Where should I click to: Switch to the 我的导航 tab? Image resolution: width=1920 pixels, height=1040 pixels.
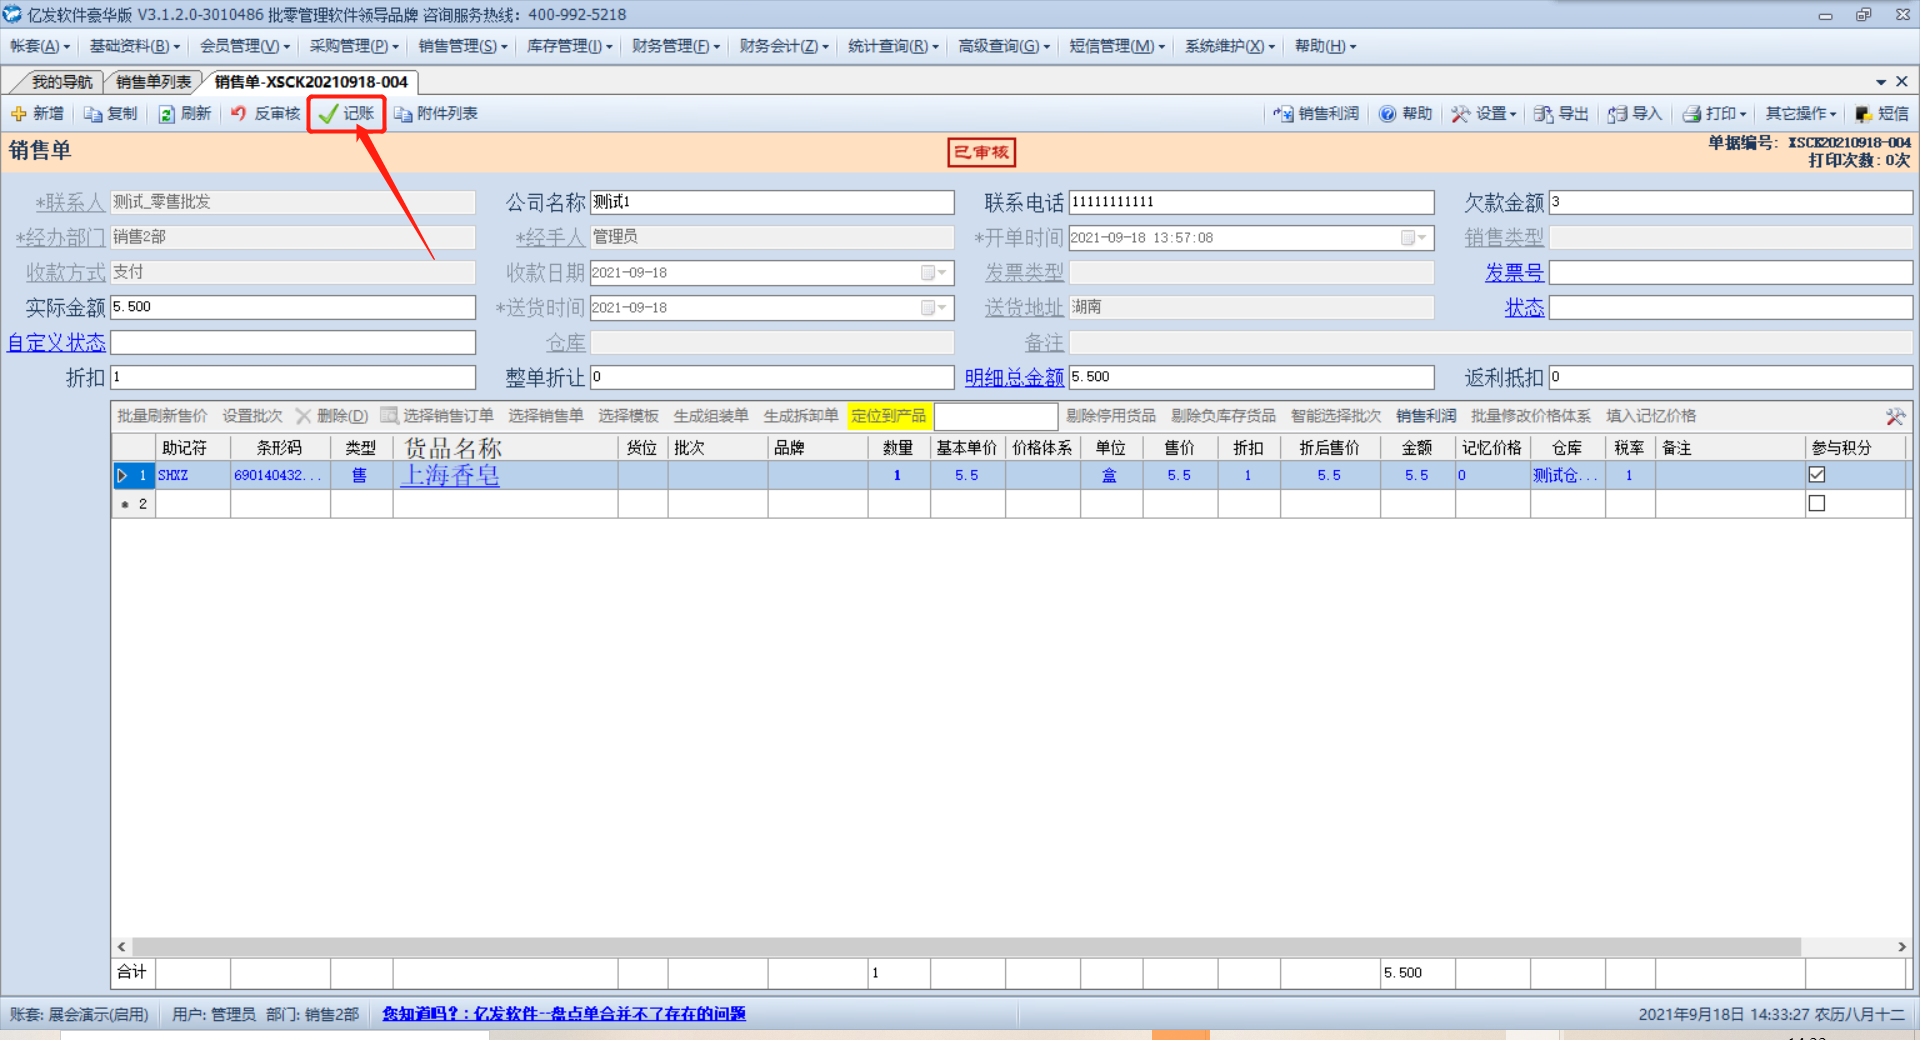pyautogui.click(x=61, y=82)
